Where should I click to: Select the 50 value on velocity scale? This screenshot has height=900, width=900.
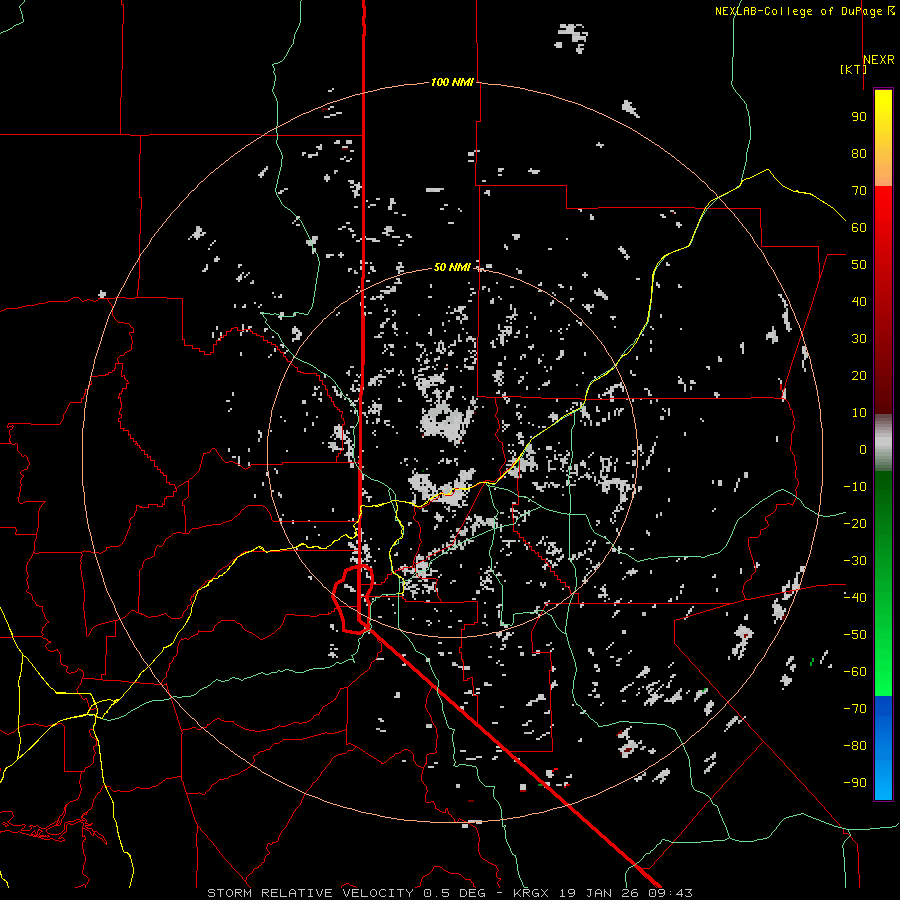tap(859, 265)
